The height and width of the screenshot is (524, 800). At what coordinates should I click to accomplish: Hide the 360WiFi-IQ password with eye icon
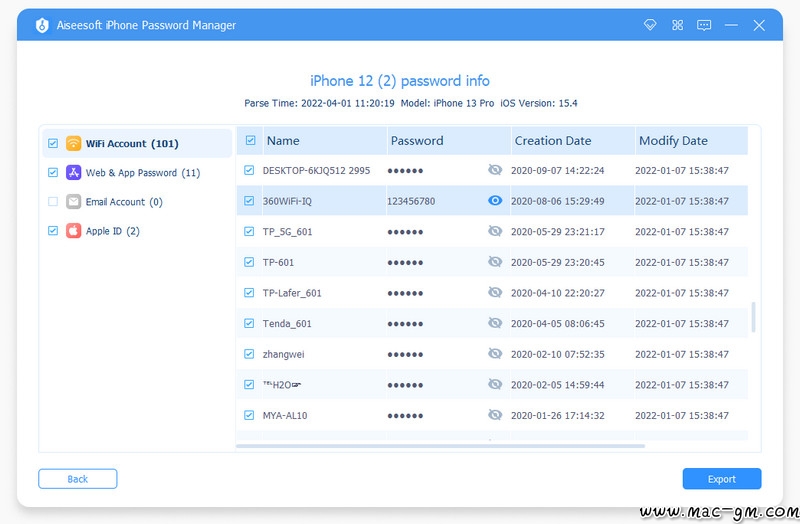[494, 201]
